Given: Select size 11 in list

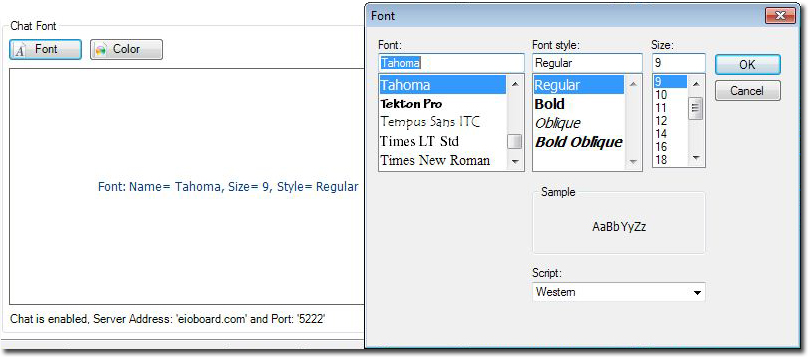Looking at the screenshot, I should (x=670, y=108).
